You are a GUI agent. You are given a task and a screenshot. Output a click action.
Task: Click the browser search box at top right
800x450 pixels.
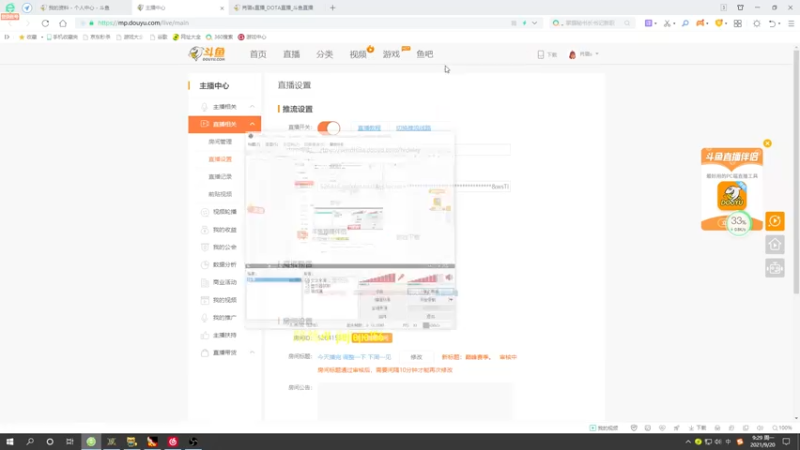pos(592,23)
